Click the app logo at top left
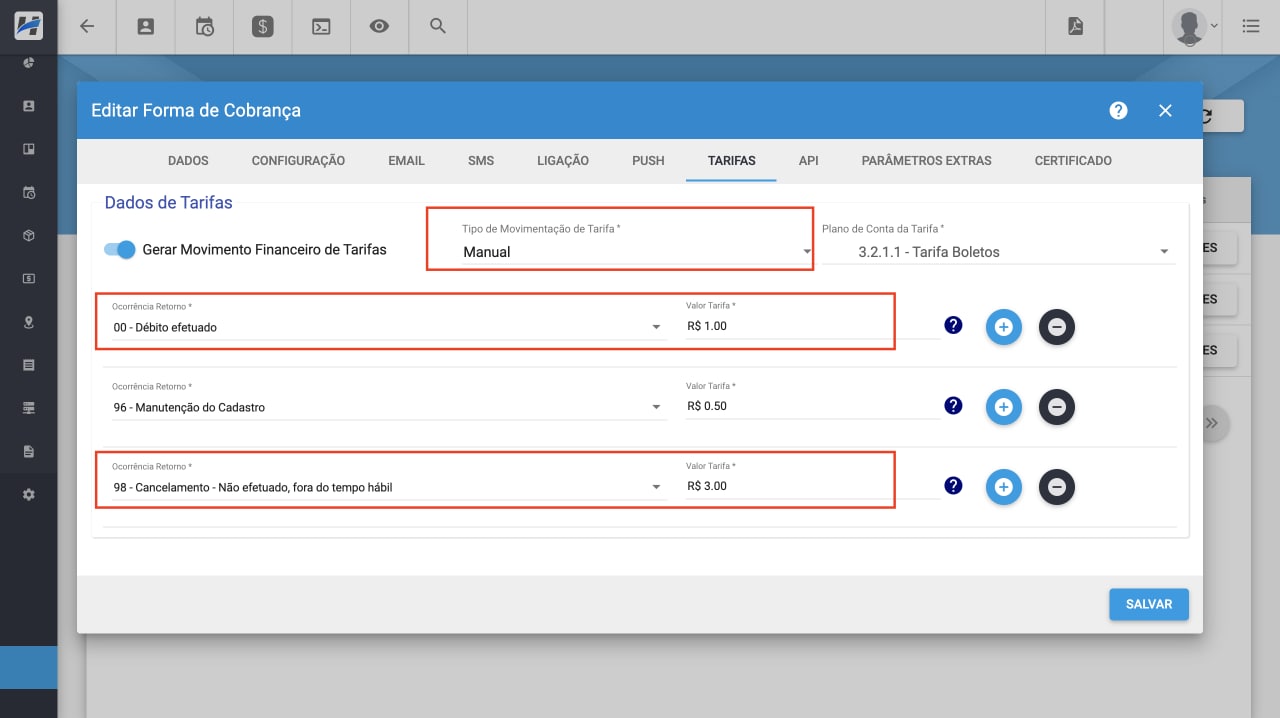This screenshot has height=718, width=1280. pyautogui.click(x=28, y=25)
